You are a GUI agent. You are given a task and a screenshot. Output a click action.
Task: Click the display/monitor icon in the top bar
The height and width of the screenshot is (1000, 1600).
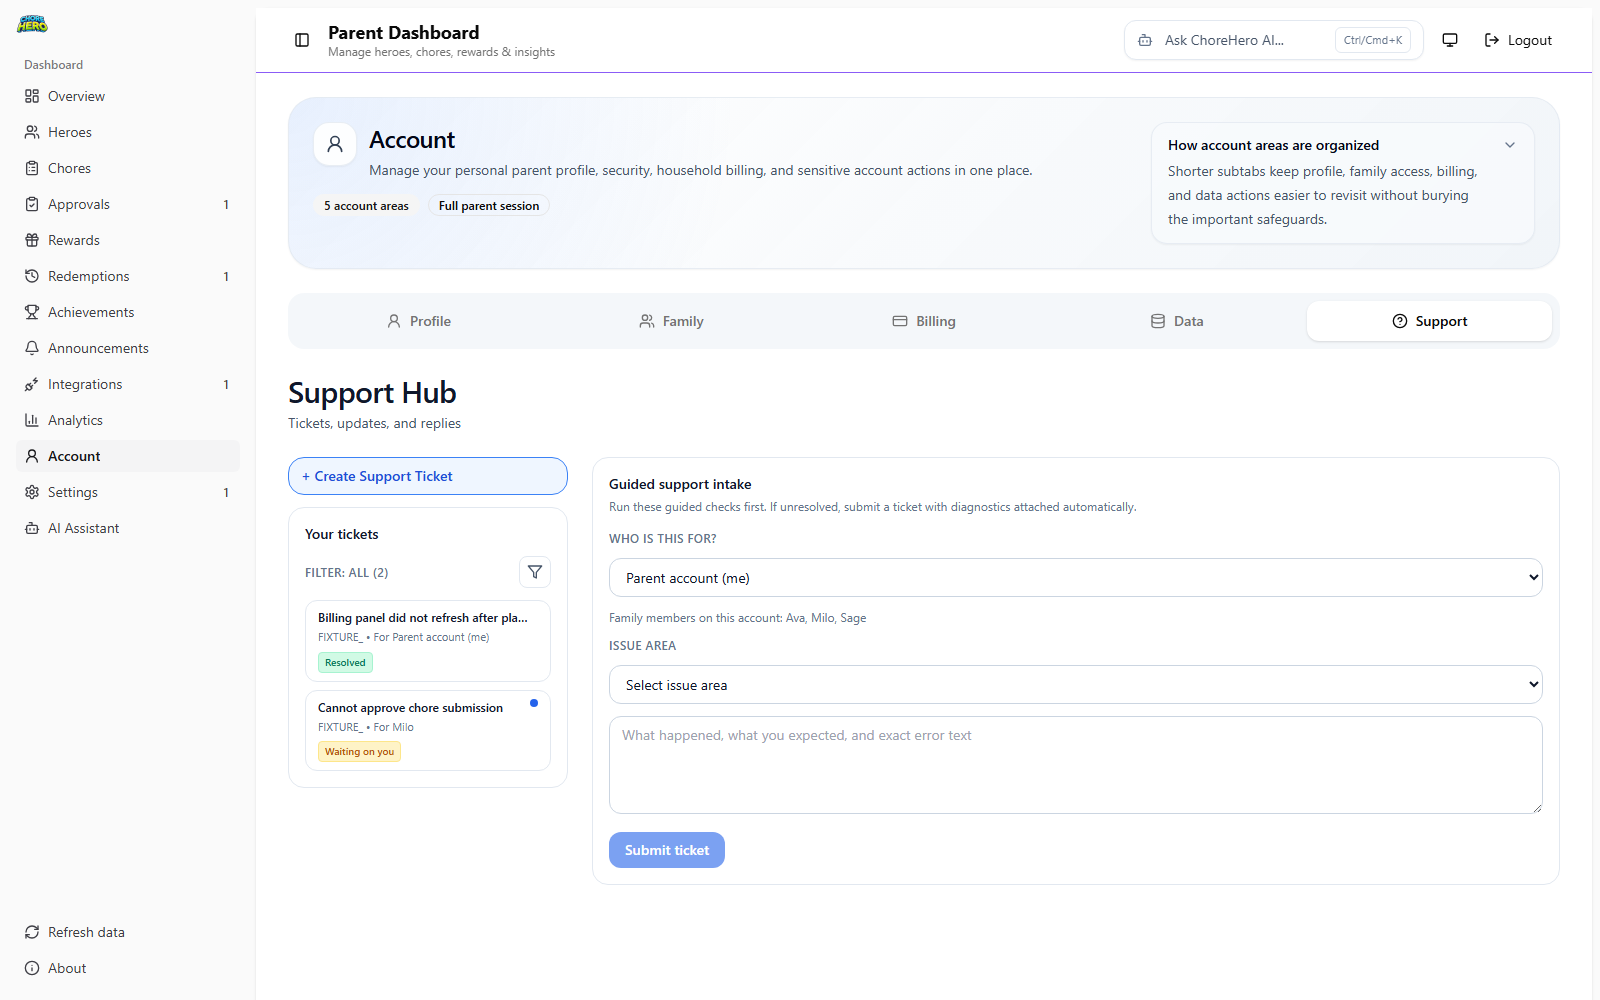click(1449, 40)
